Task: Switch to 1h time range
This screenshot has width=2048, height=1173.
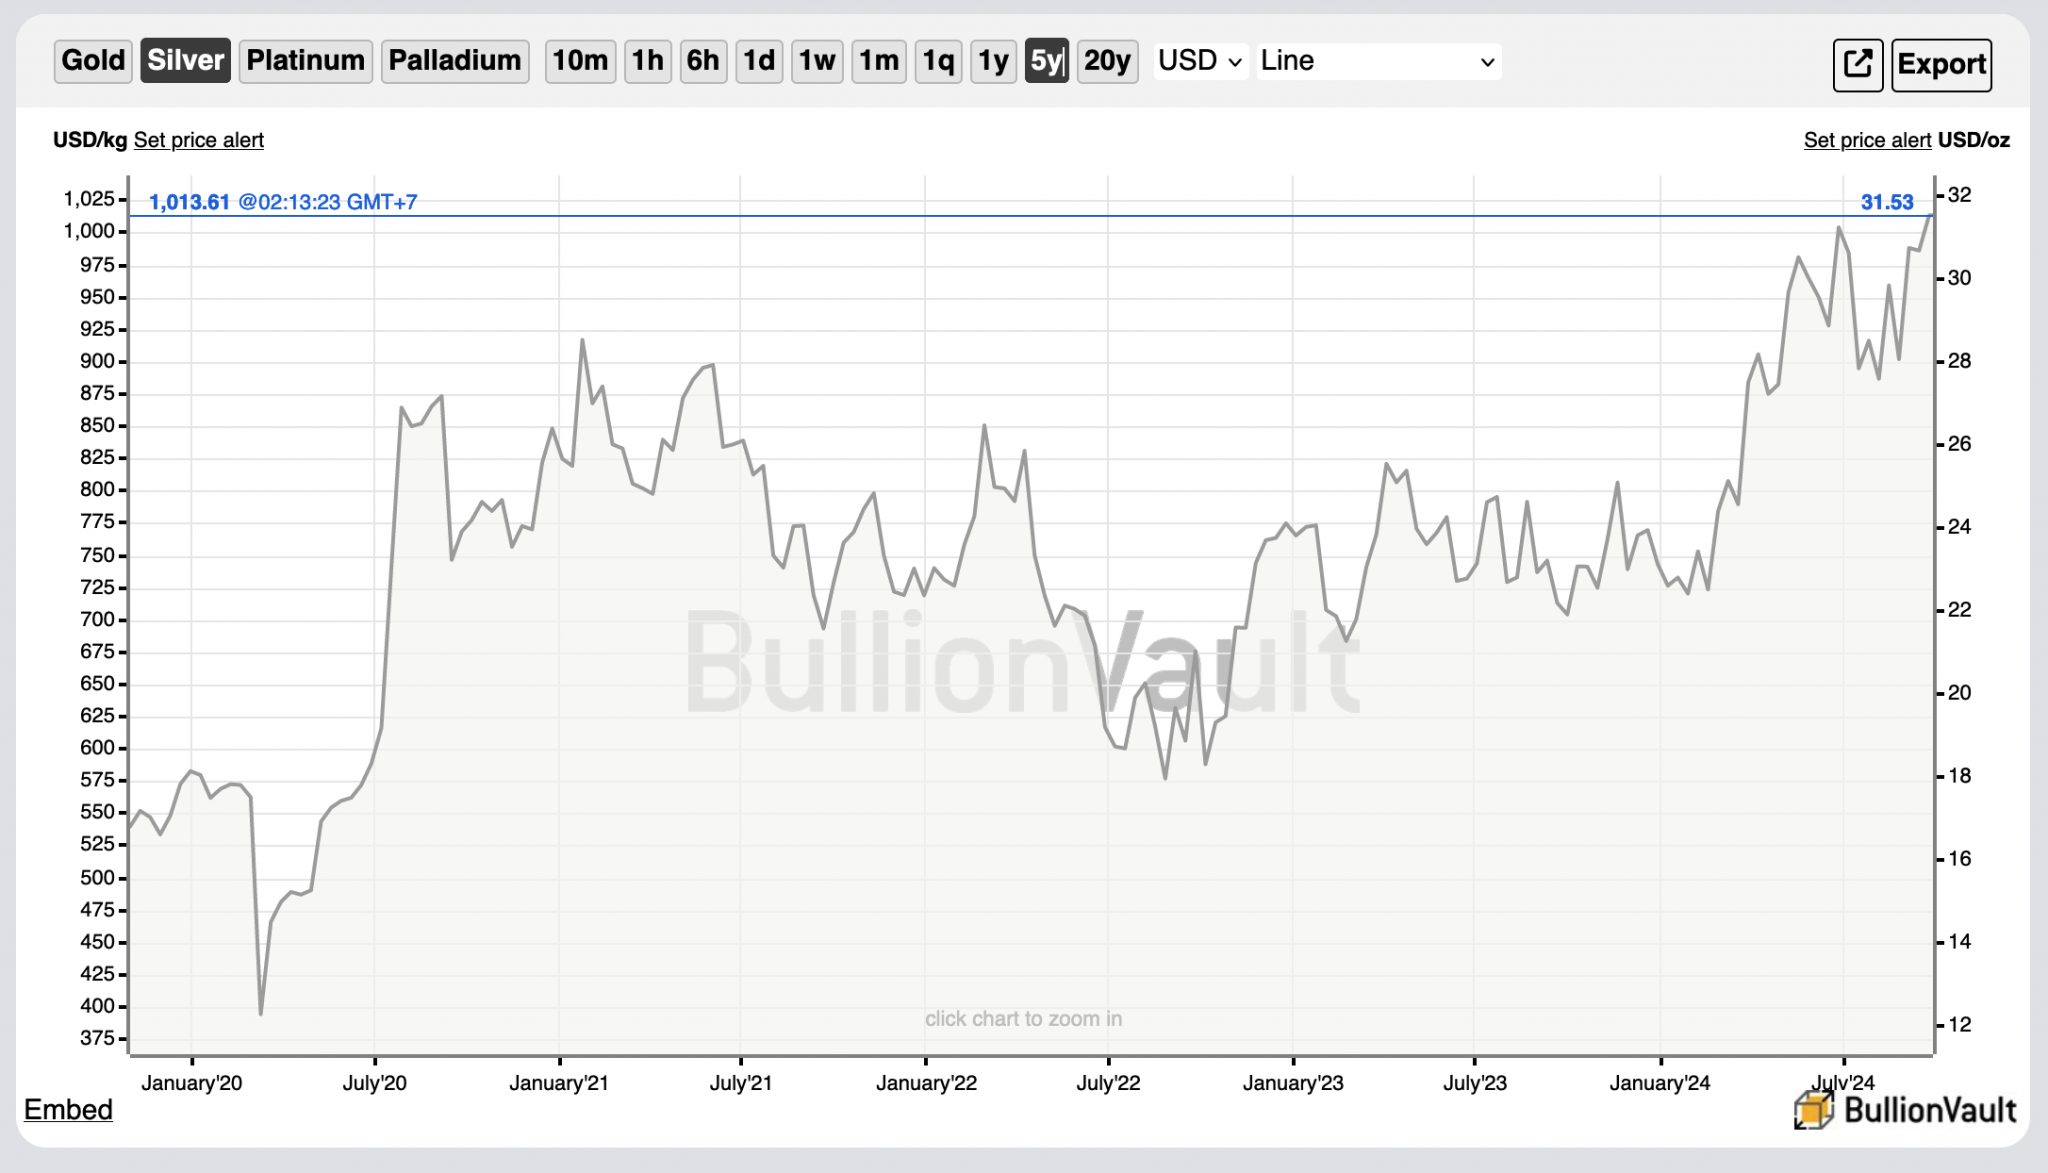Action: [x=647, y=61]
